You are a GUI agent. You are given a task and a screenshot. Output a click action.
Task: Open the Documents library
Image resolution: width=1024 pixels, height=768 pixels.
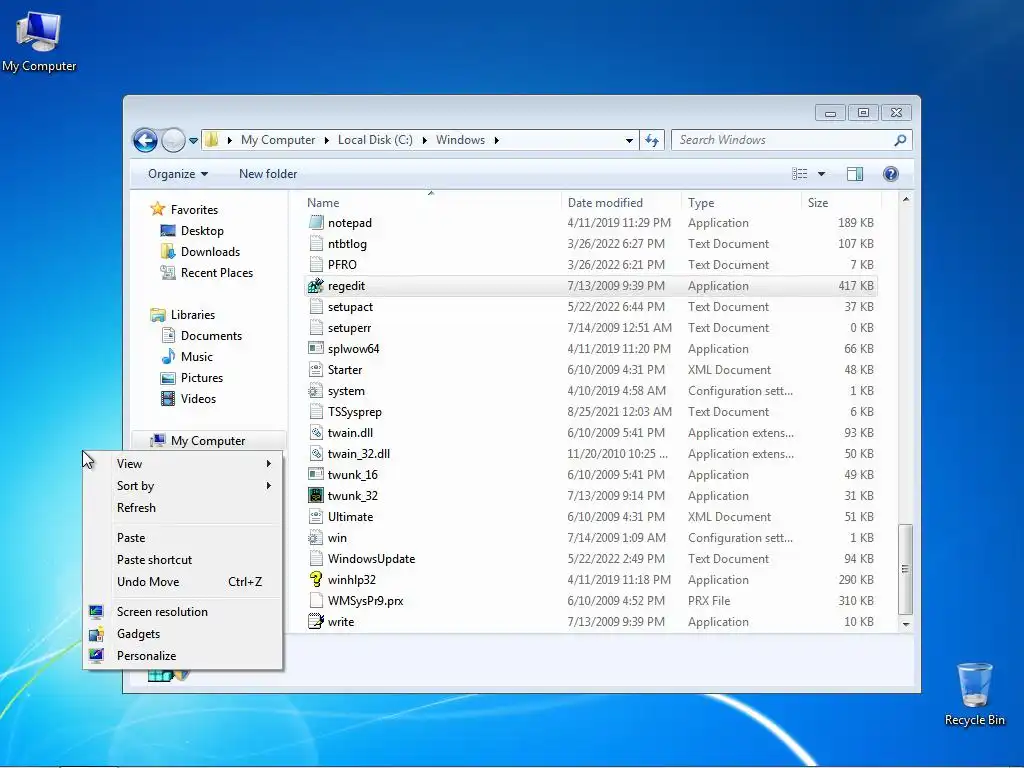(x=211, y=336)
